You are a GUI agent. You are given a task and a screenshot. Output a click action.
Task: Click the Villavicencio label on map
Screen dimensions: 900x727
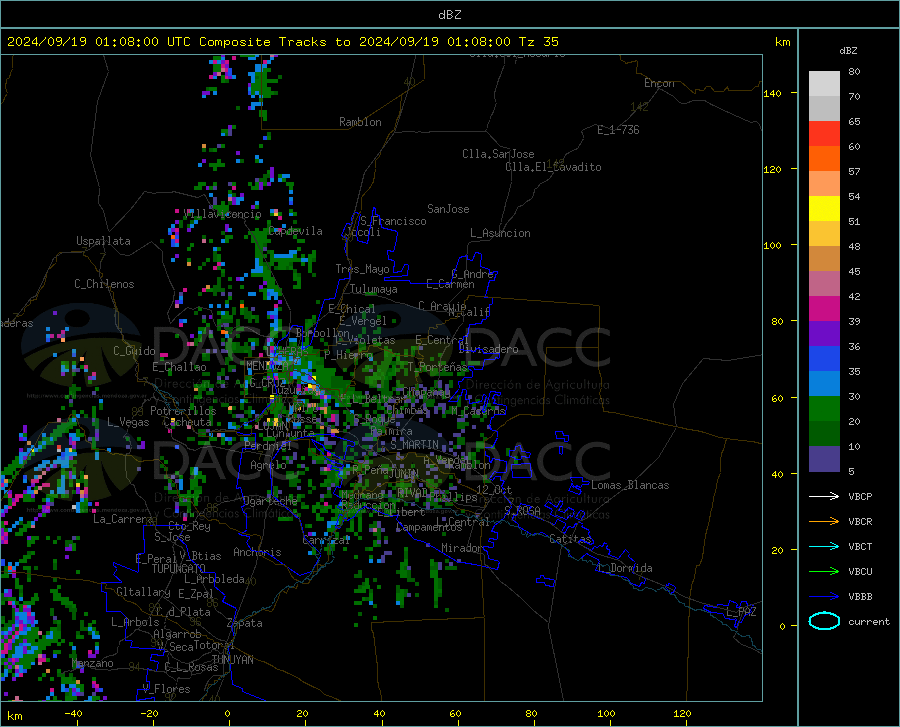(x=223, y=214)
